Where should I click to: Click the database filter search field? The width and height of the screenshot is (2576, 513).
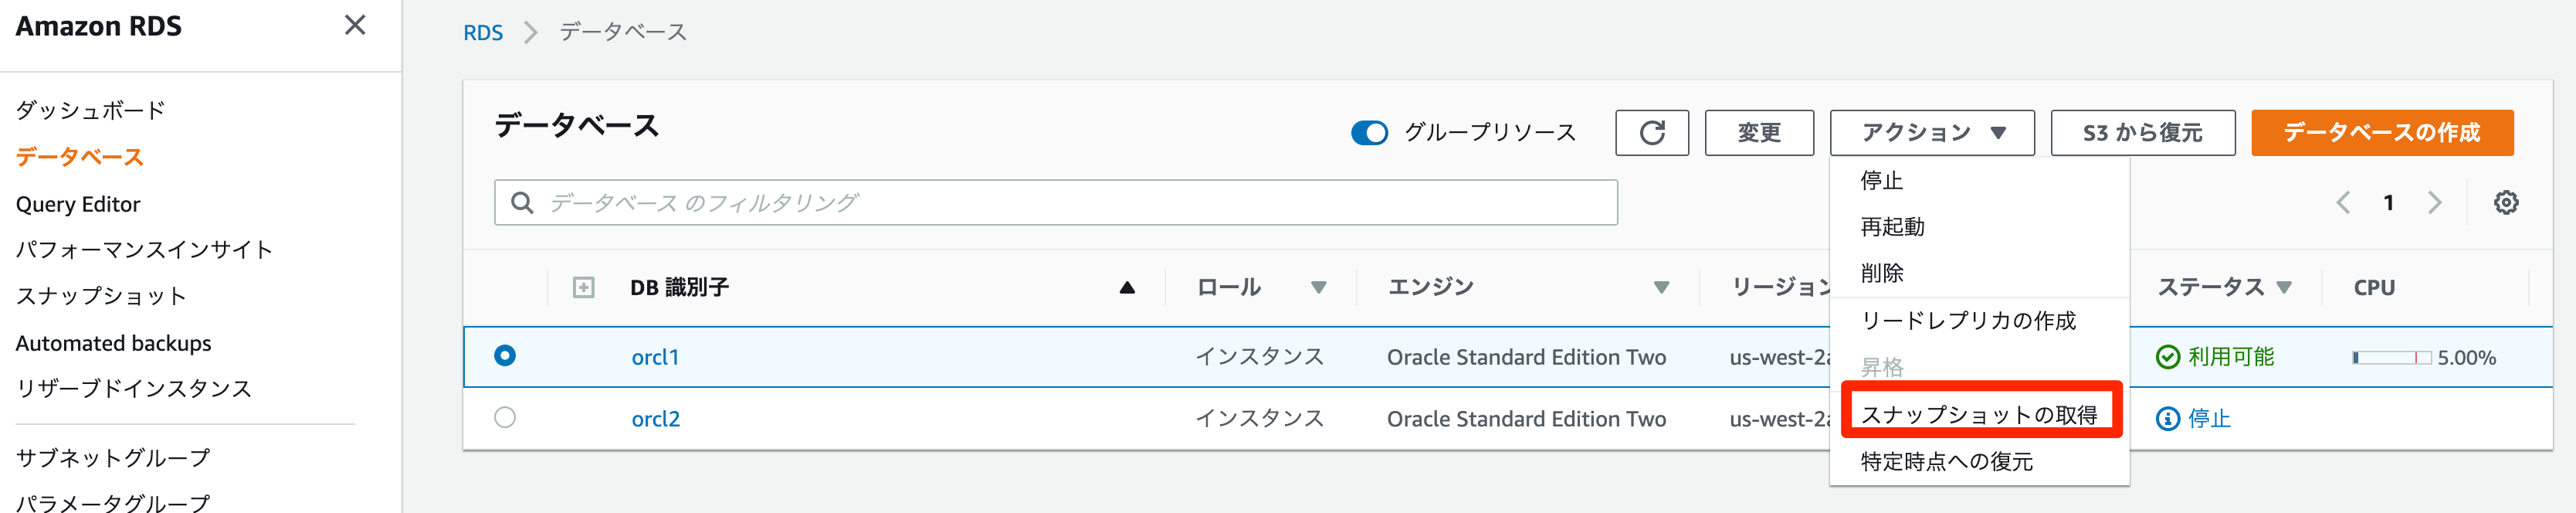[x=1055, y=203]
